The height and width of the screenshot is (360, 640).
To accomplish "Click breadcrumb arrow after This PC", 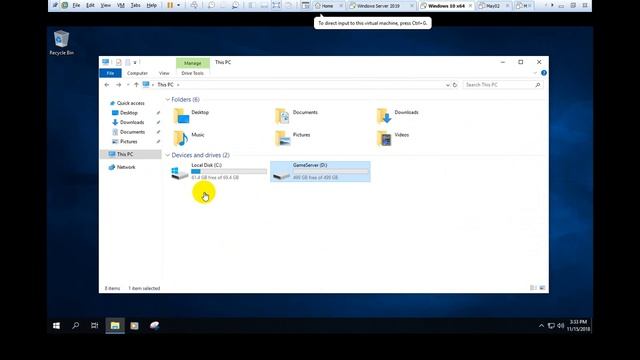I will click(x=178, y=85).
